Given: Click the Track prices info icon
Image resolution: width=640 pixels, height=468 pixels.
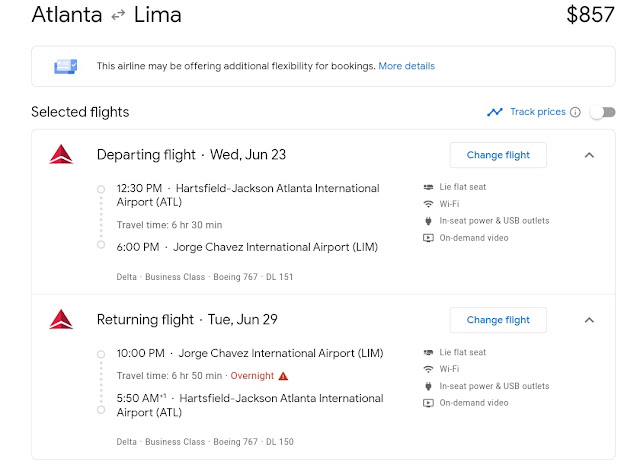Looking at the screenshot, I should (x=575, y=112).
